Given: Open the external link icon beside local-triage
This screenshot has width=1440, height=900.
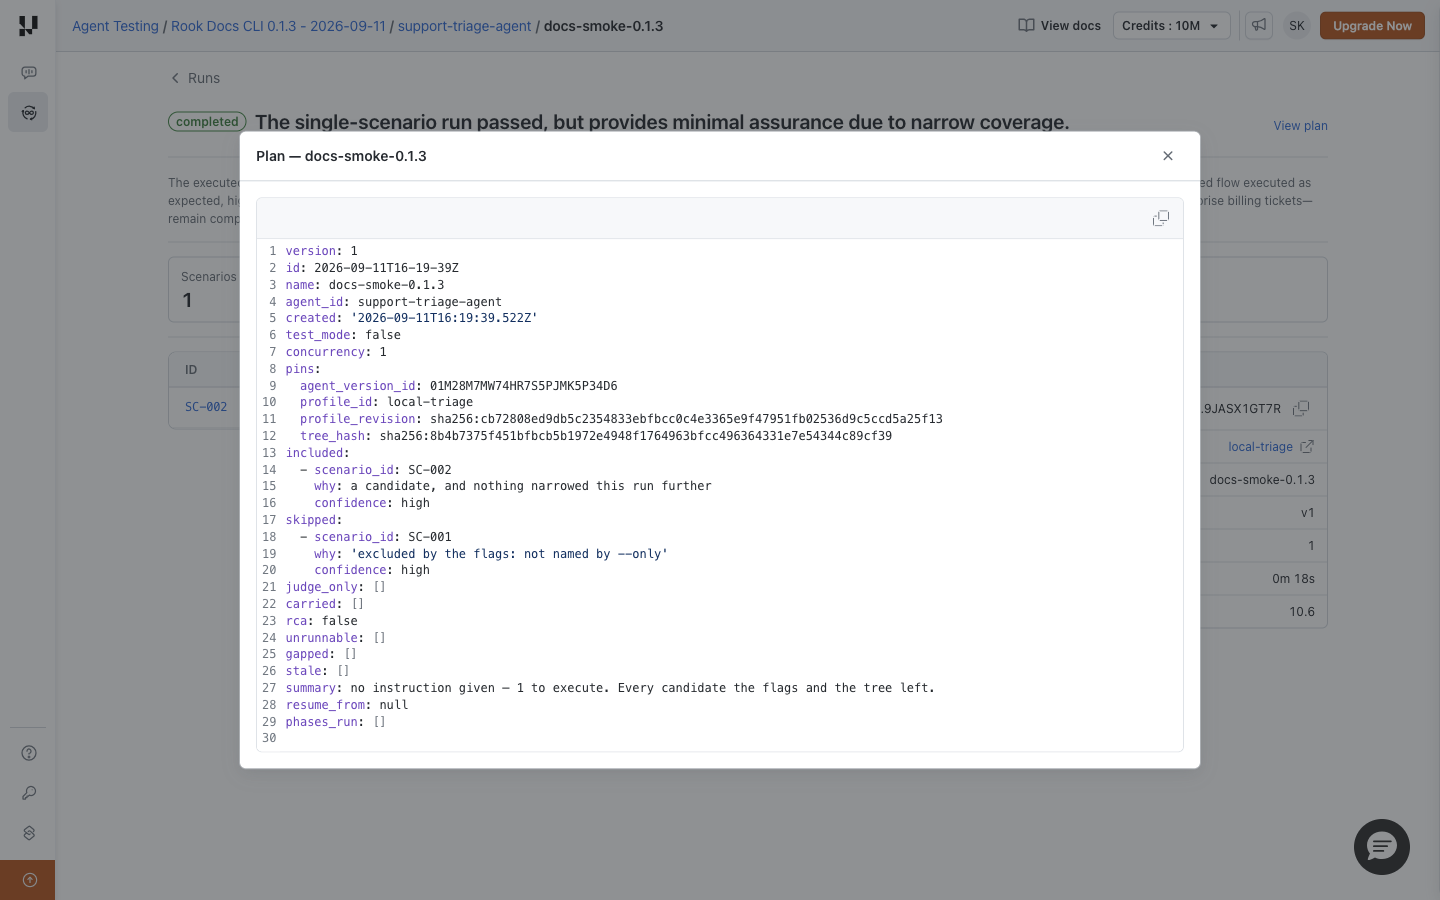Looking at the screenshot, I should 1307,447.
